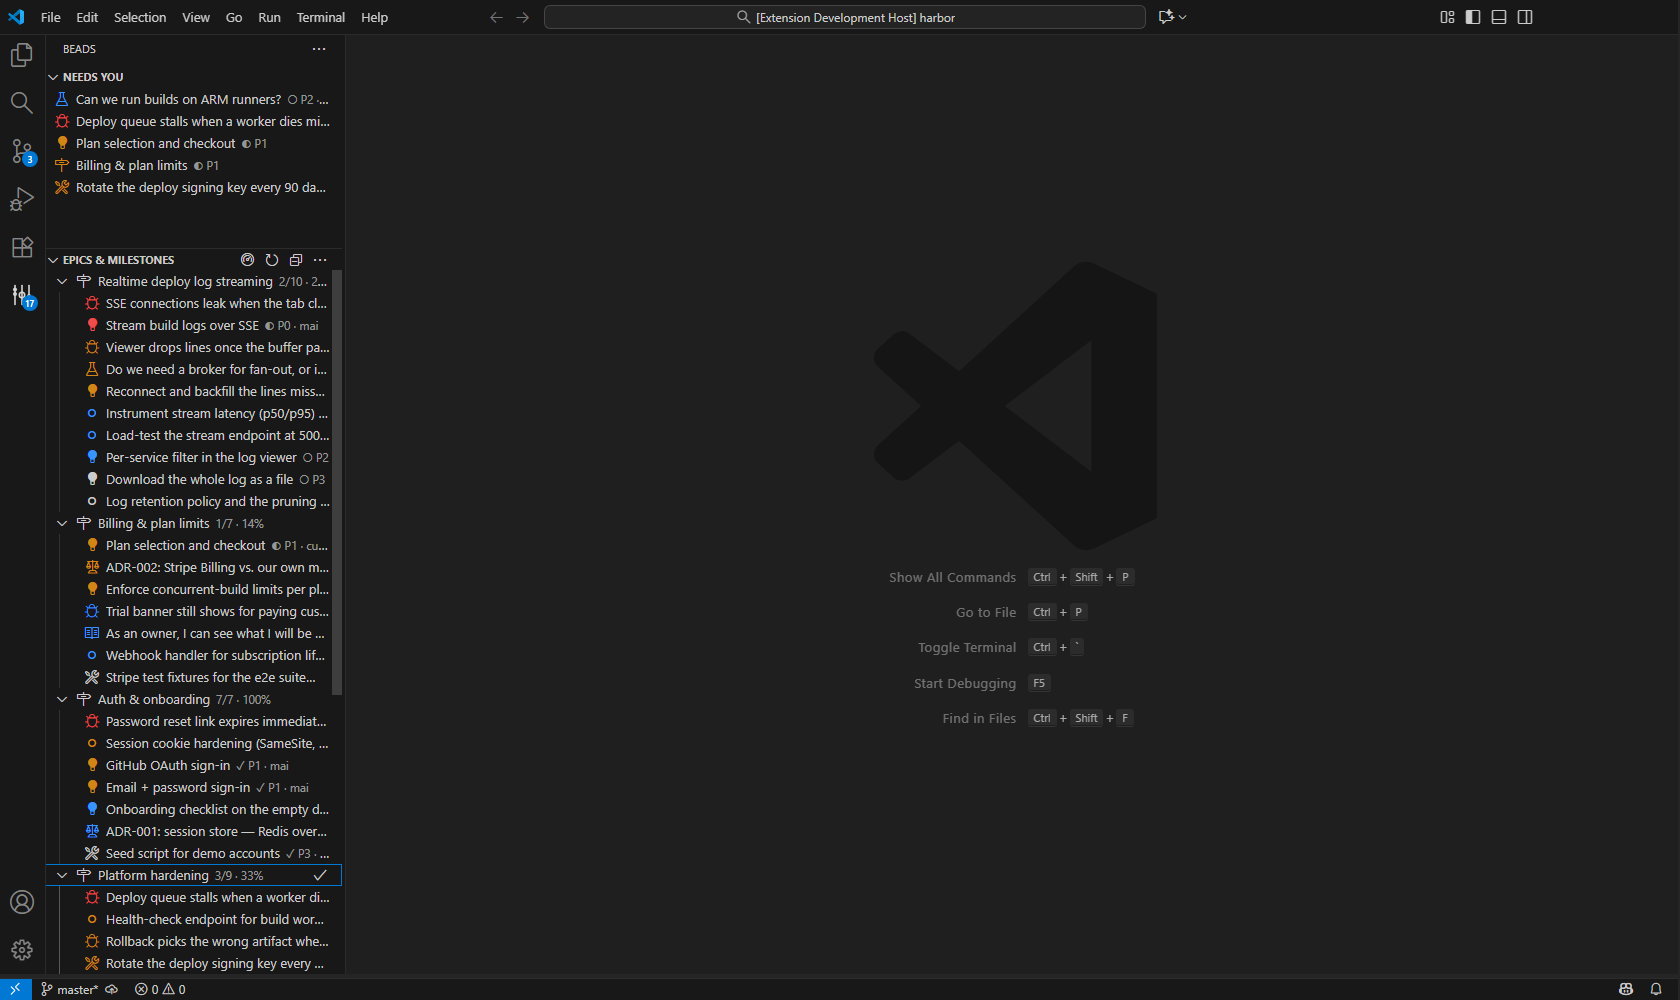Publish changes via cloud sync icon in status bar
This screenshot has height=1000, width=1680.
point(112,989)
